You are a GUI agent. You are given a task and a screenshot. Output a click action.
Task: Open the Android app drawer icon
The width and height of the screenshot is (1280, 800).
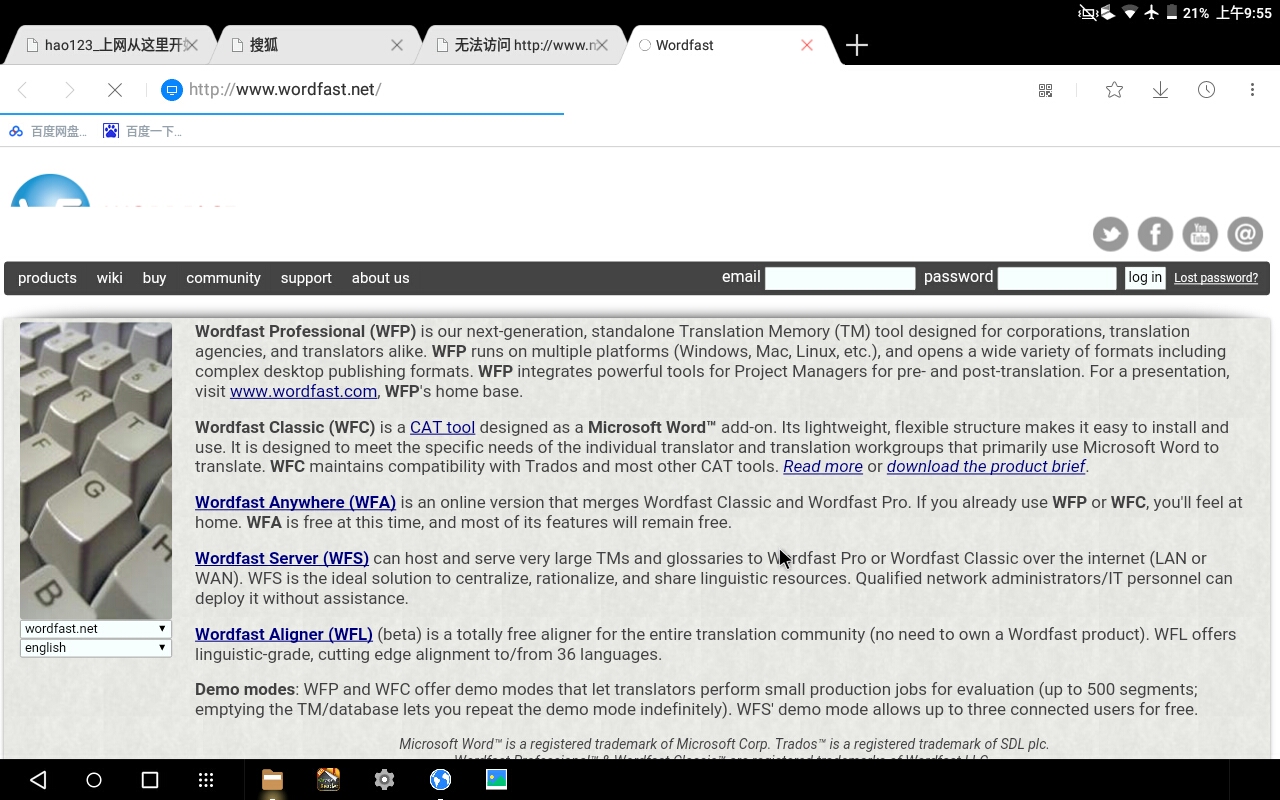[206, 780]
